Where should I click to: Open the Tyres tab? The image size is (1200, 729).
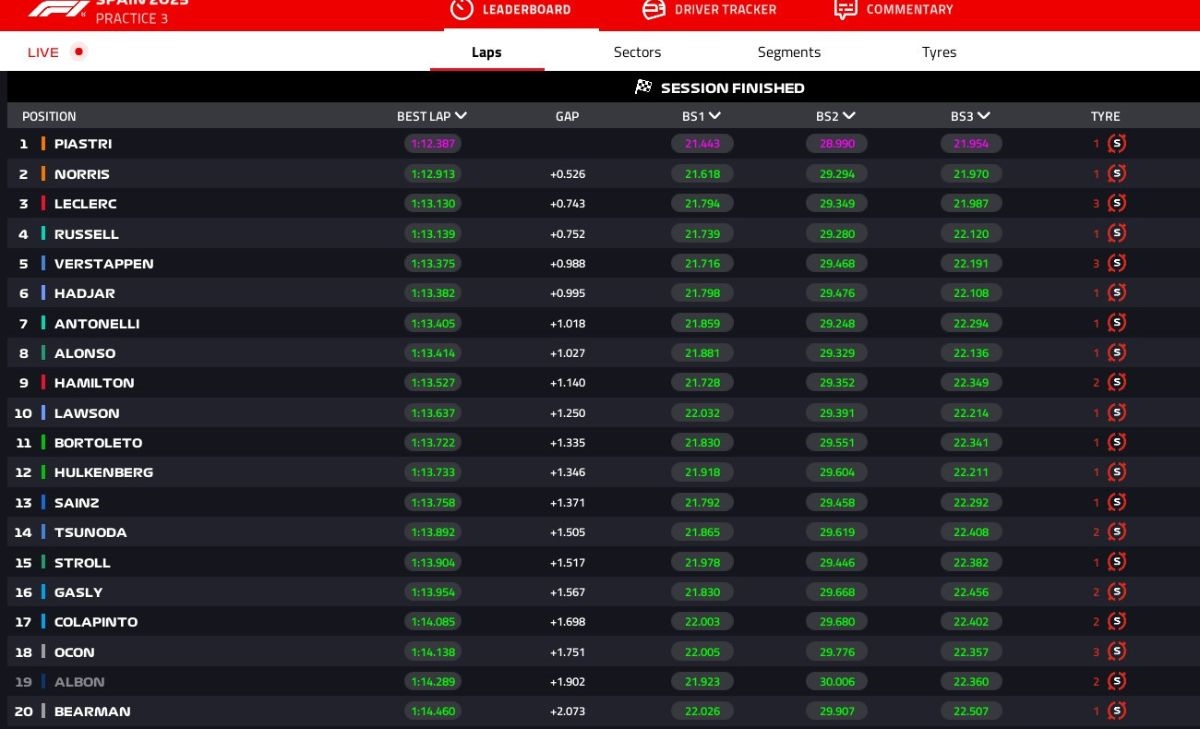[x=939, y=52]
